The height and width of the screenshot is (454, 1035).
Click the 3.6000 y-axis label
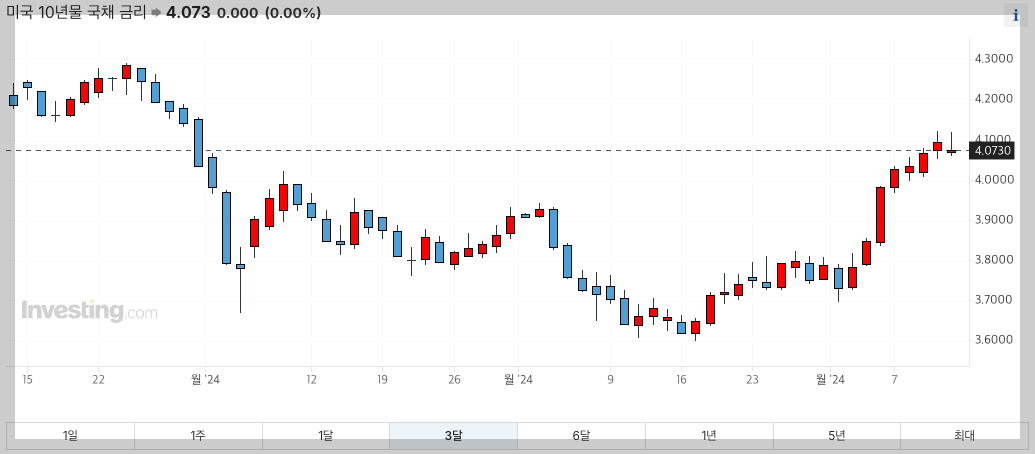pos(993,340)
